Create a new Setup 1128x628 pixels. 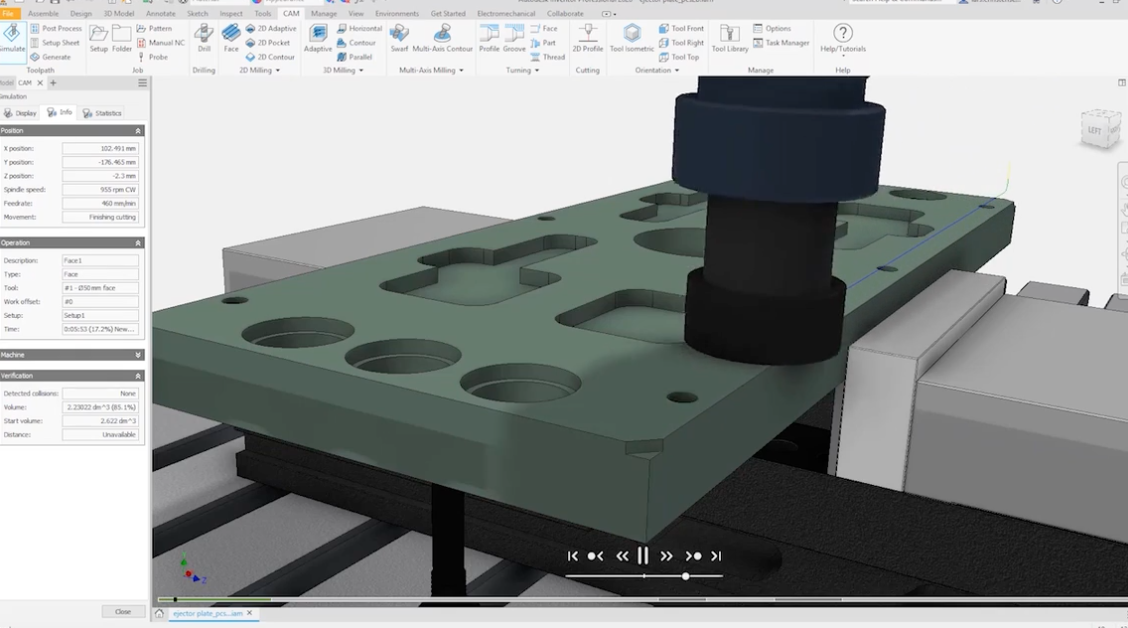pos(99,38)
